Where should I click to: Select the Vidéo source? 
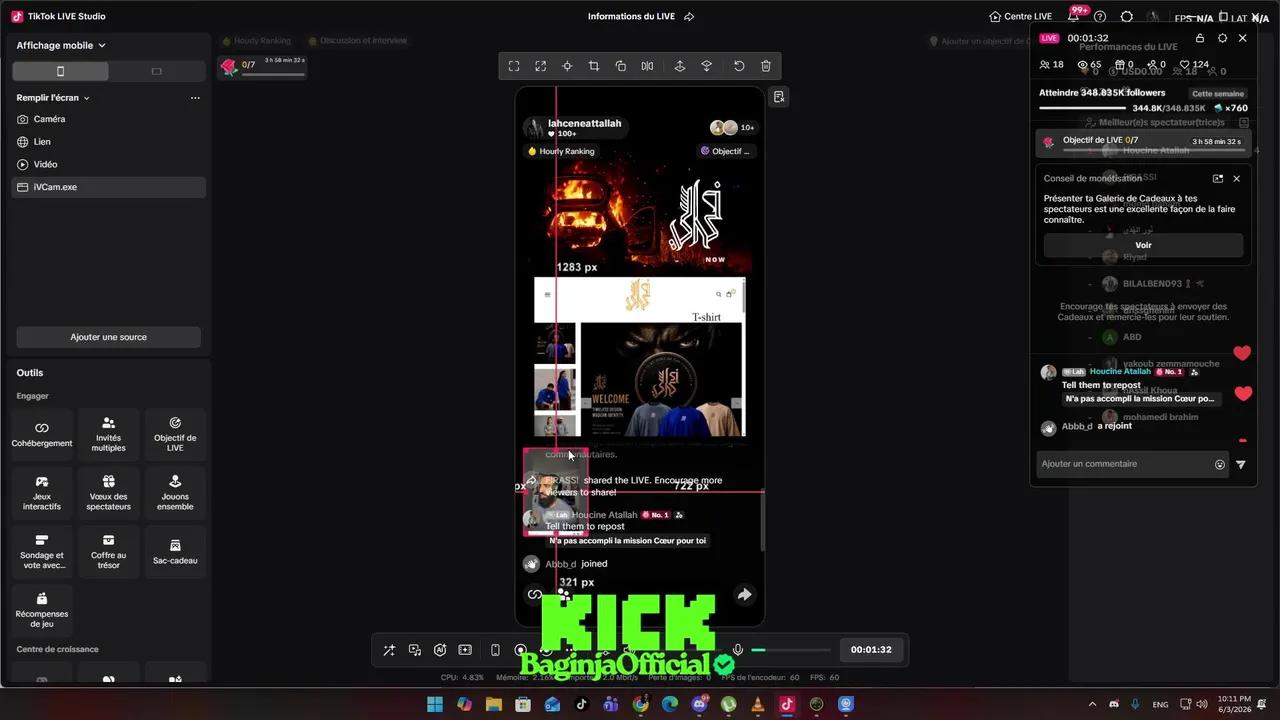(108, 164)
